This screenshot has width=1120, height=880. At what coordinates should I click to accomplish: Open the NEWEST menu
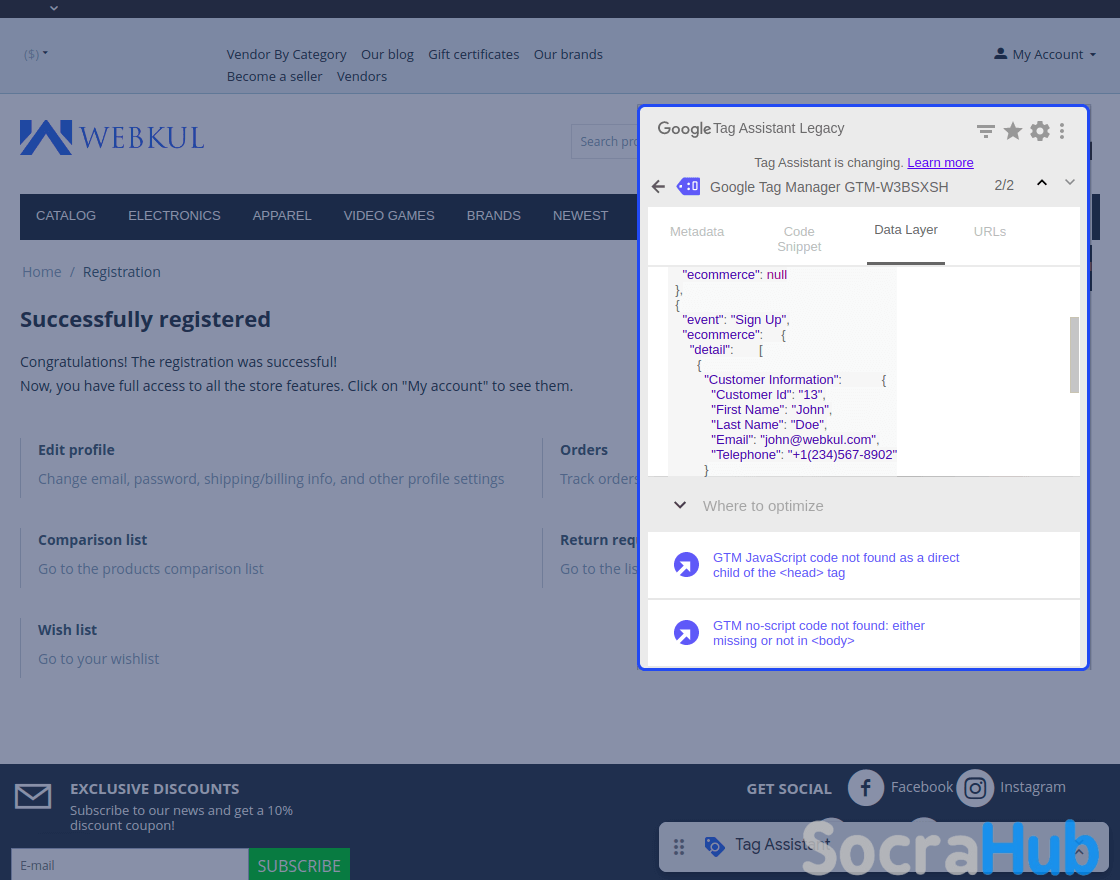pyautogui.click(x=580, y=216)
